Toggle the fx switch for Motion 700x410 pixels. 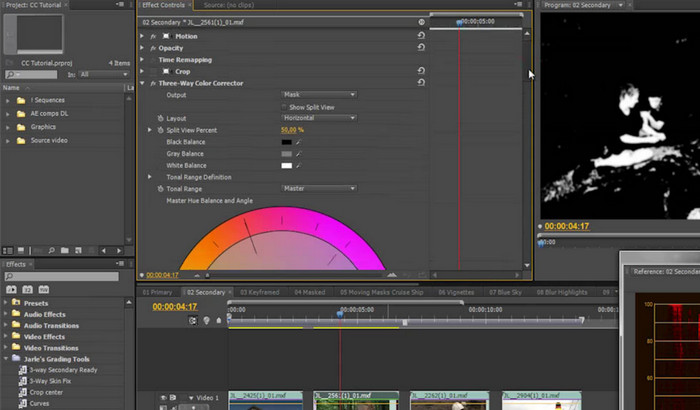(x=153, y=36)
